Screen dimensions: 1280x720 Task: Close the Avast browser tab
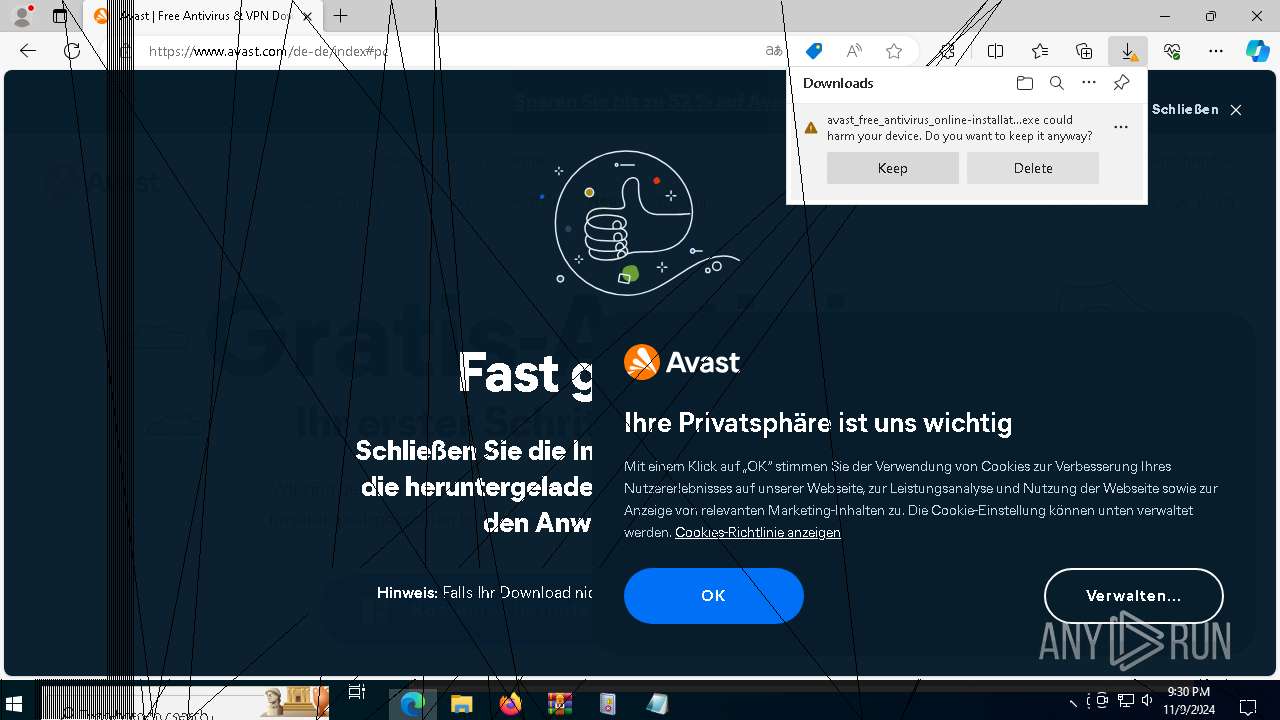[x=307, y=16]
